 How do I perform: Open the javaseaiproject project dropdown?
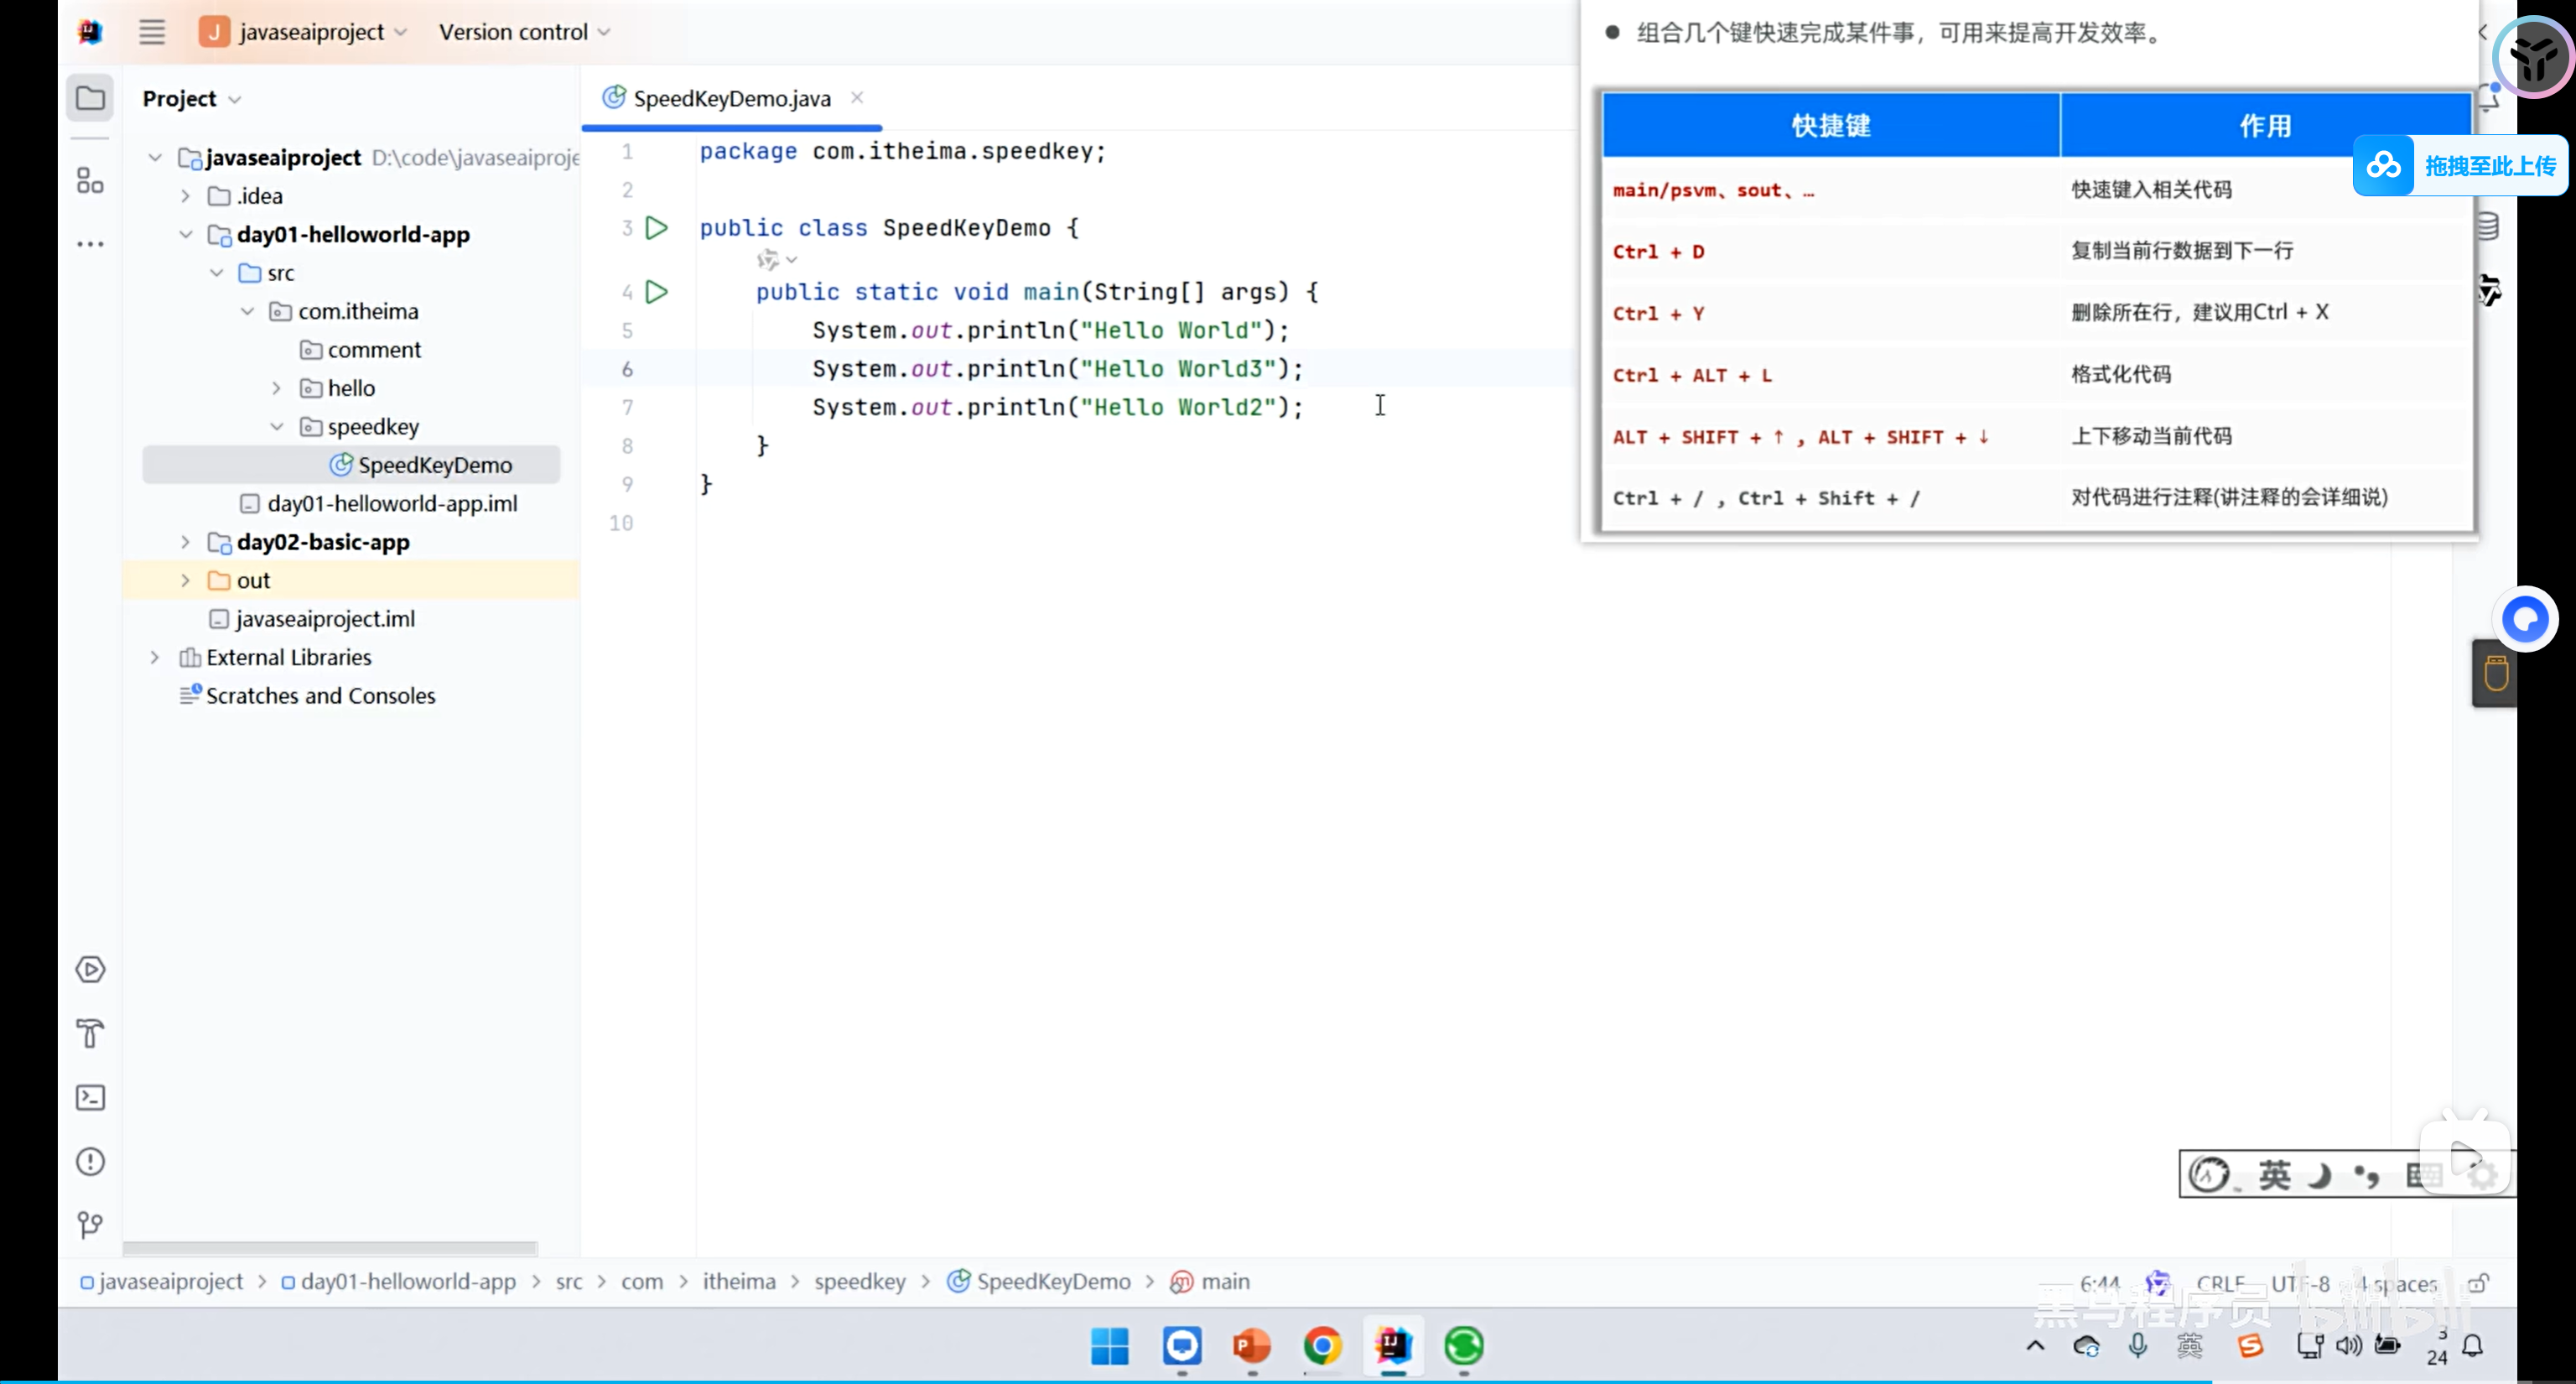click(311, 32)
